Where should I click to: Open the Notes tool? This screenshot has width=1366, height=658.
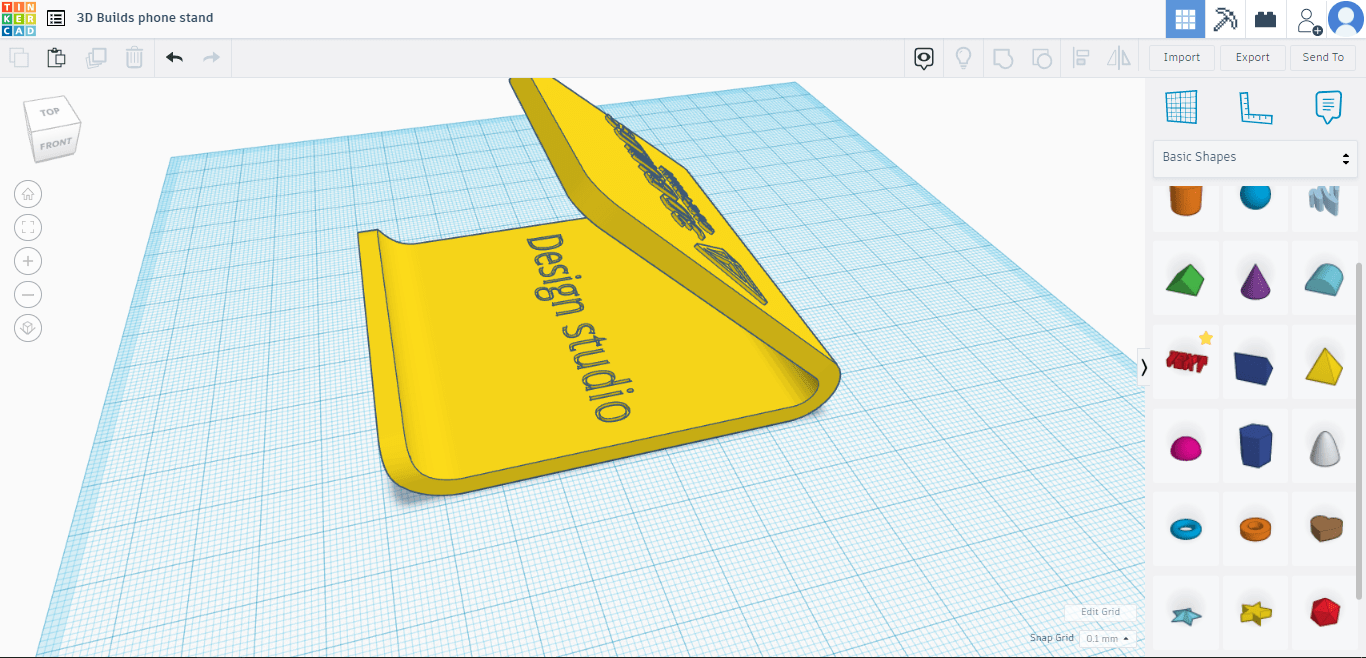pyautogui.click(x=1327, y=107)
